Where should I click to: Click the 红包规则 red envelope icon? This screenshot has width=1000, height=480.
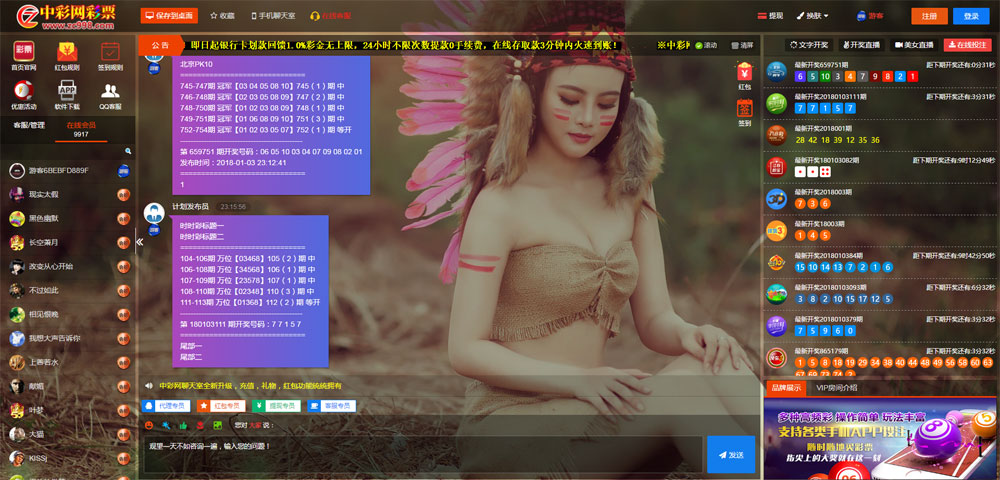click(x=67, y=52)
